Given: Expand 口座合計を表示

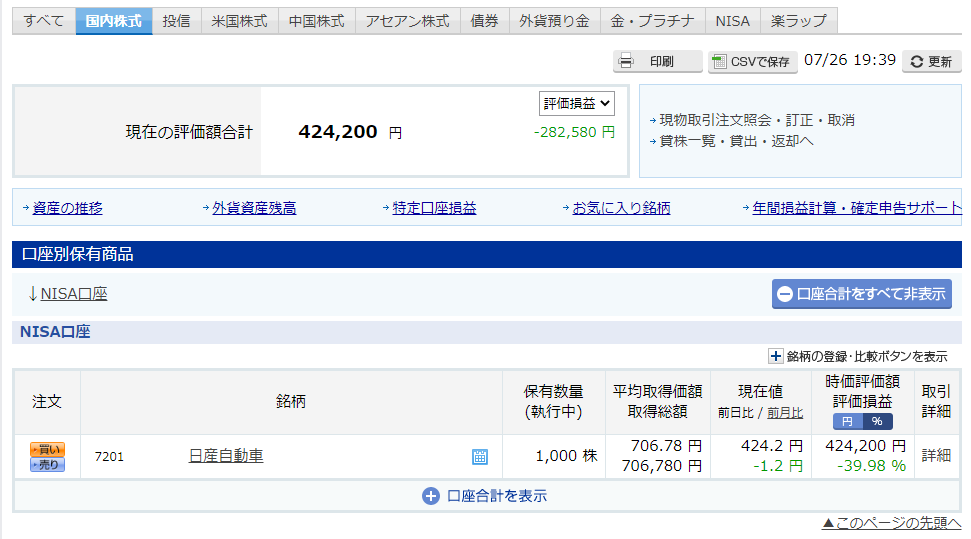Looking at the screenshot, I should click(485, 496).
